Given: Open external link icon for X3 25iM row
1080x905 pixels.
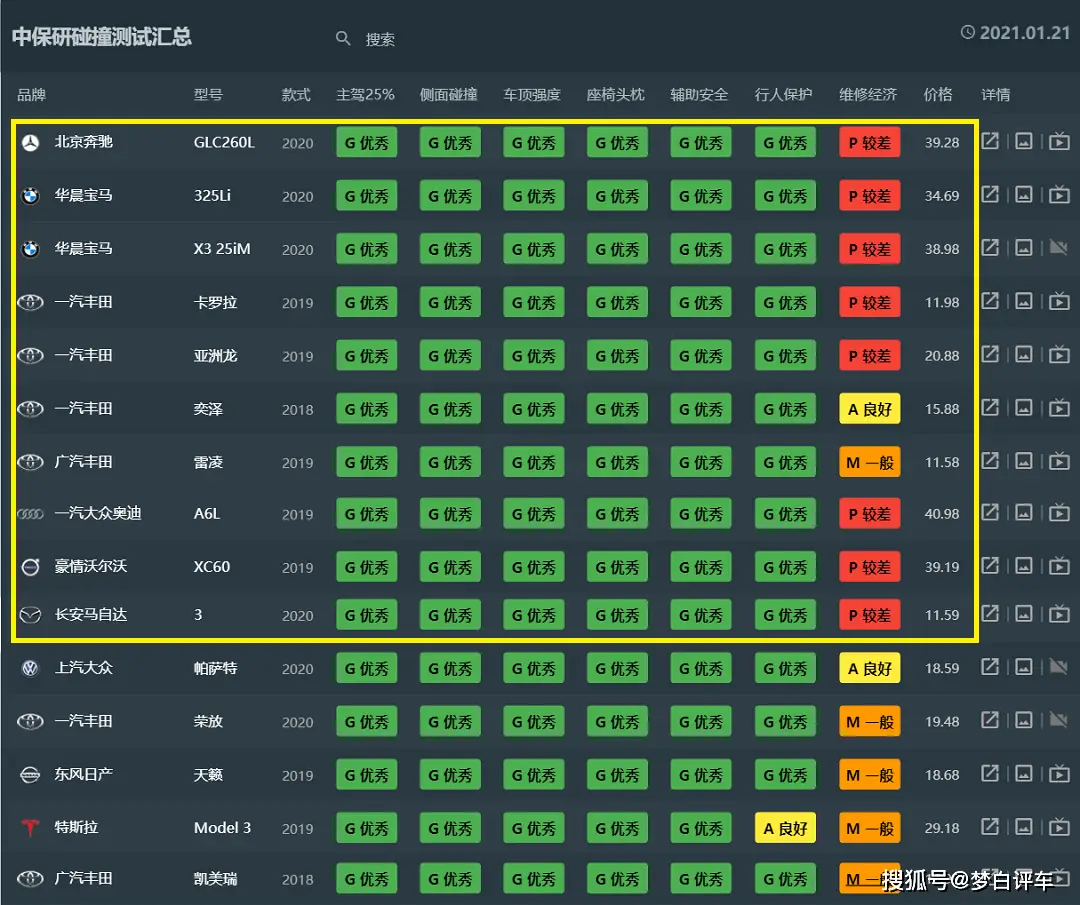Looking at the screenshot, I should tap(990, 248).
